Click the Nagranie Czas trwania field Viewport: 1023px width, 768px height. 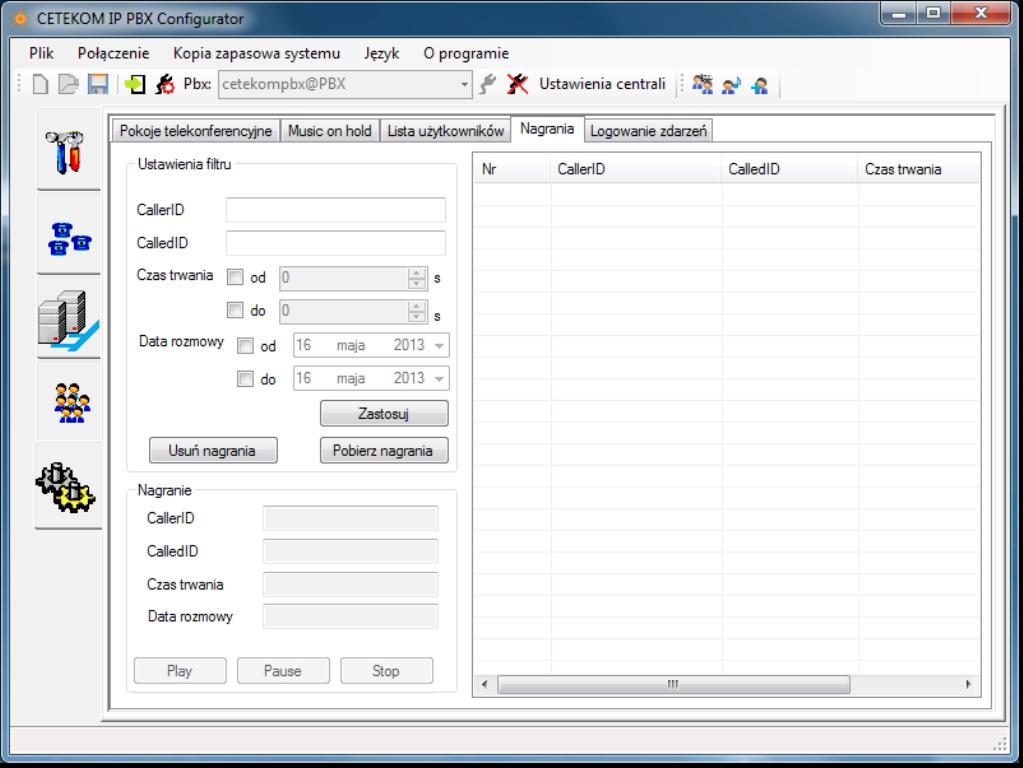(350, 584)
